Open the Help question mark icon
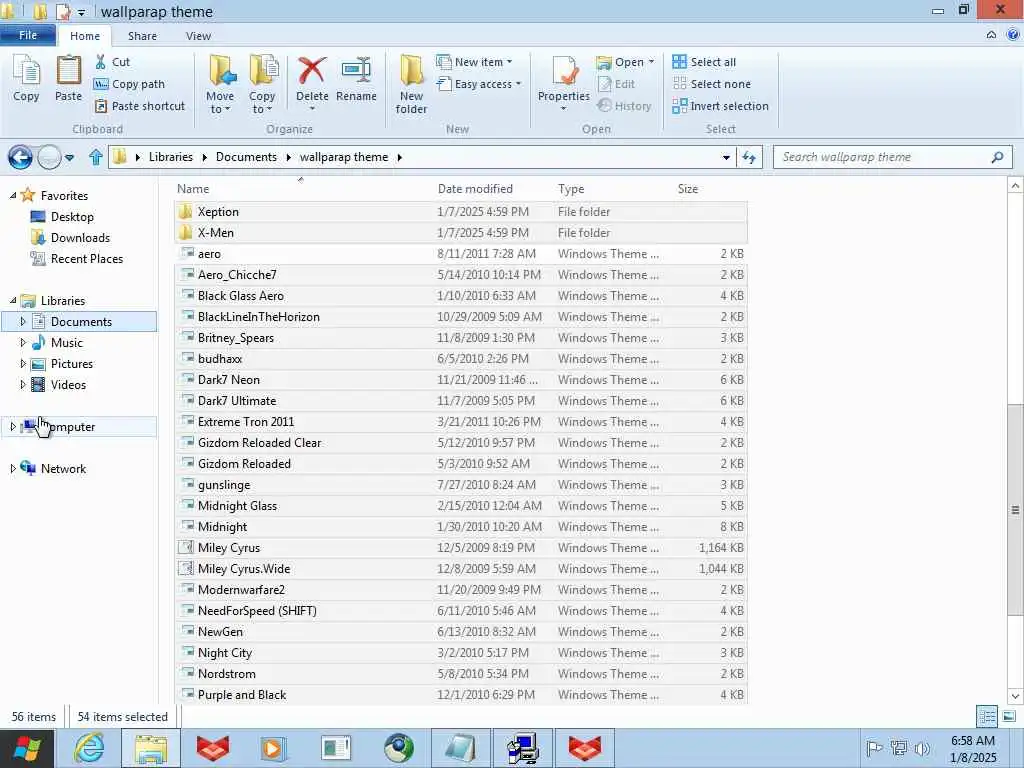This screenshot has height=768, width=1024. tap(1013, 35)
